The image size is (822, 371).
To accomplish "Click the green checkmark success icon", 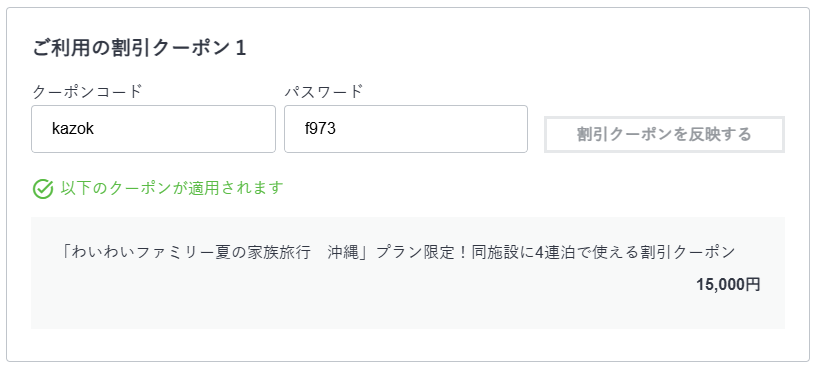I will tap(42, 189).
